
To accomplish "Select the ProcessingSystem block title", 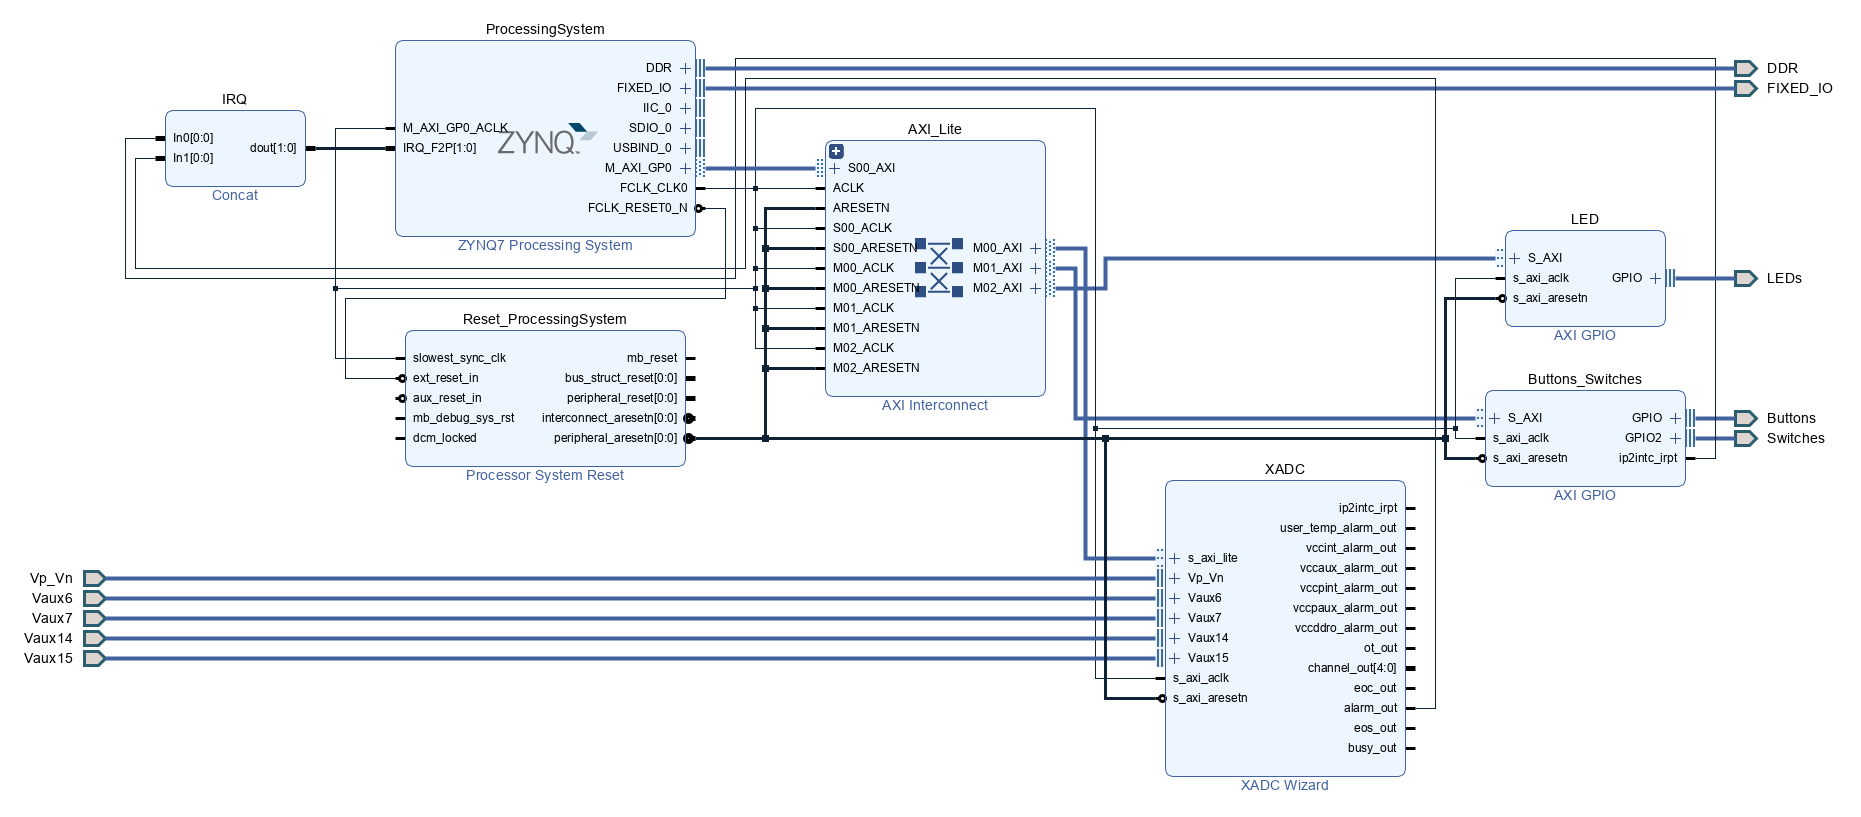I will click(545, 29).
